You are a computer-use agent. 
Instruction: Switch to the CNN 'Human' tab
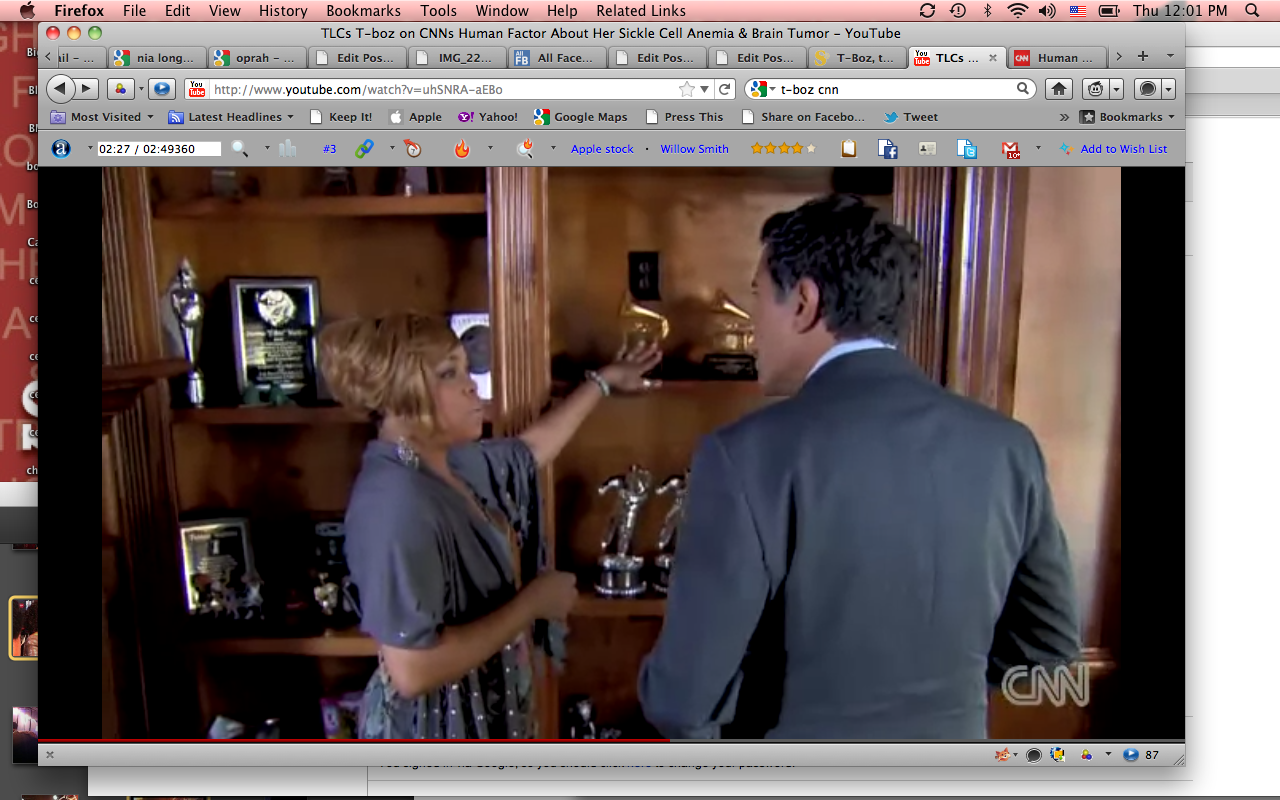pyautogui.click(x=1056, y=58)
